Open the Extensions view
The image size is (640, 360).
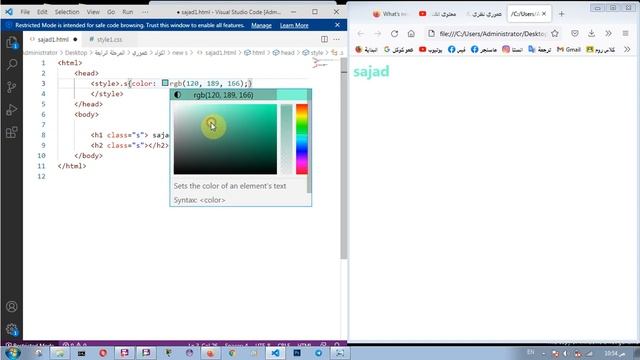click(x=12, y=132)
